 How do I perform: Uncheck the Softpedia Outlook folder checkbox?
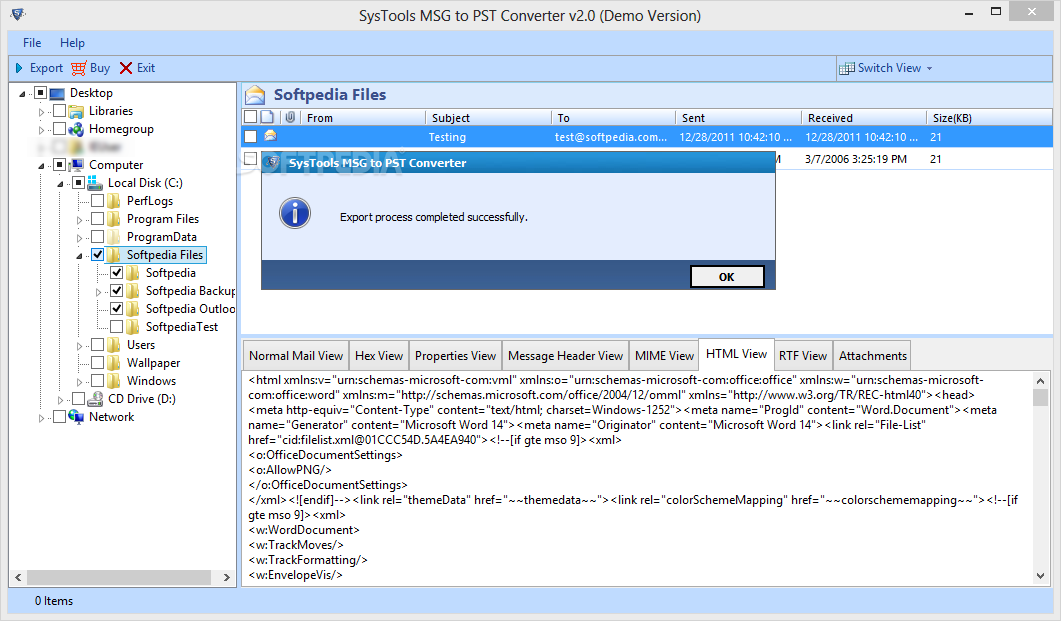pyautogui.click(x=116, y=308)
